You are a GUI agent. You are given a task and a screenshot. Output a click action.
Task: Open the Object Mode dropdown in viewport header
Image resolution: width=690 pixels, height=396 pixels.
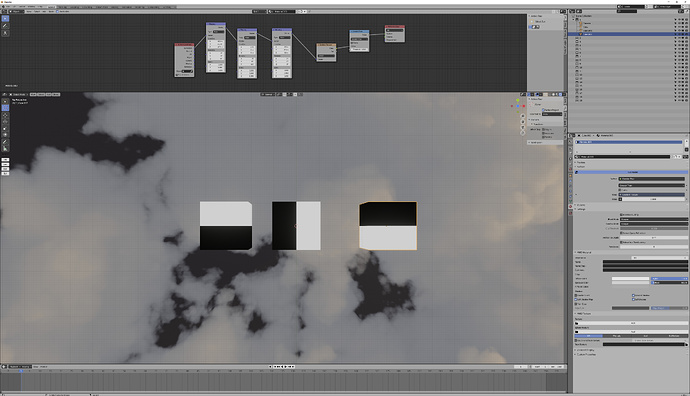click(x=18, y=95)
